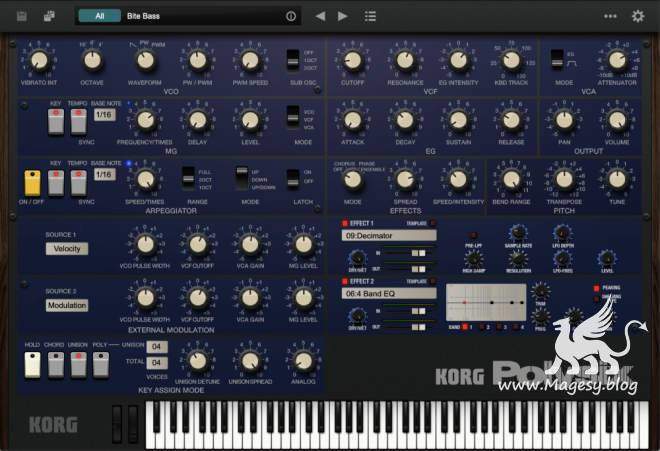This screenshot has height=451, width=660.
Task: Click the EG Intensity knob
Action: (458, 60)
